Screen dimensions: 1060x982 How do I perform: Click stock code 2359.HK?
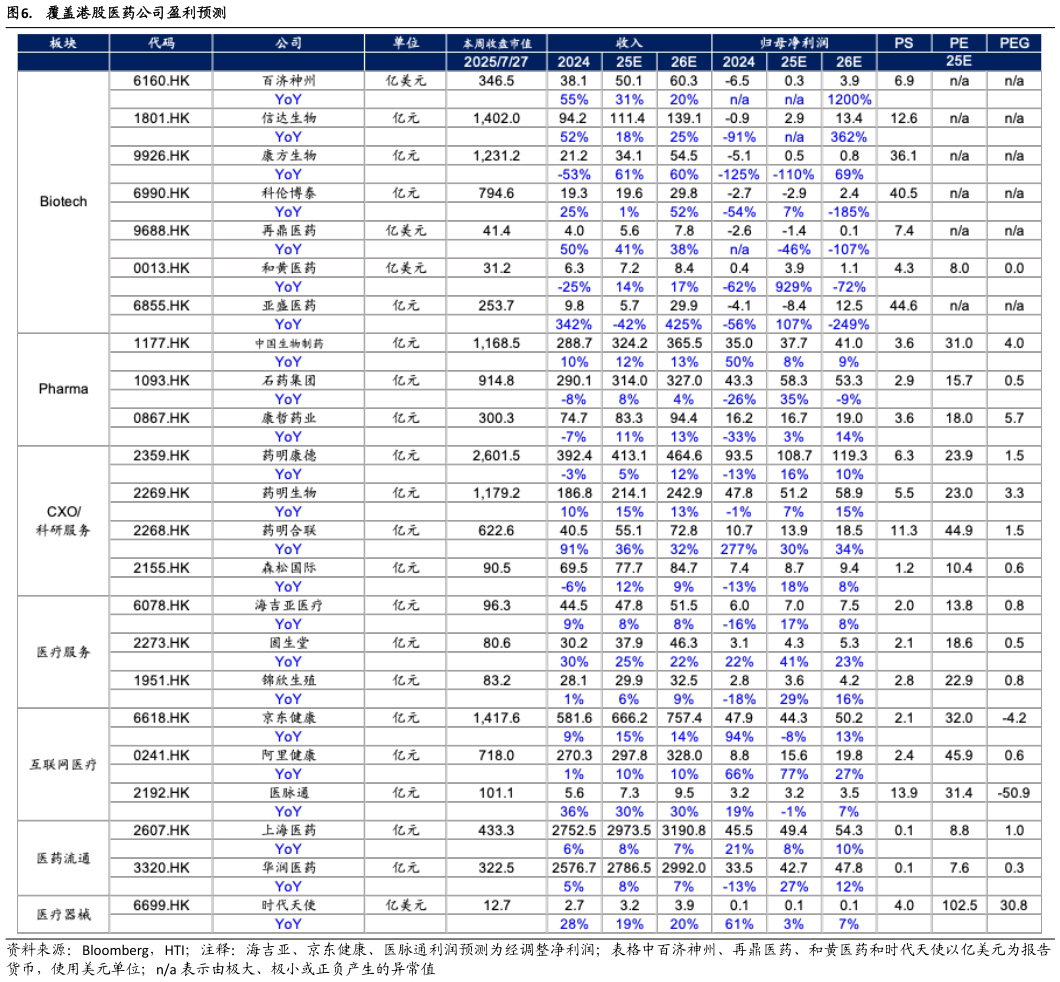161,456
